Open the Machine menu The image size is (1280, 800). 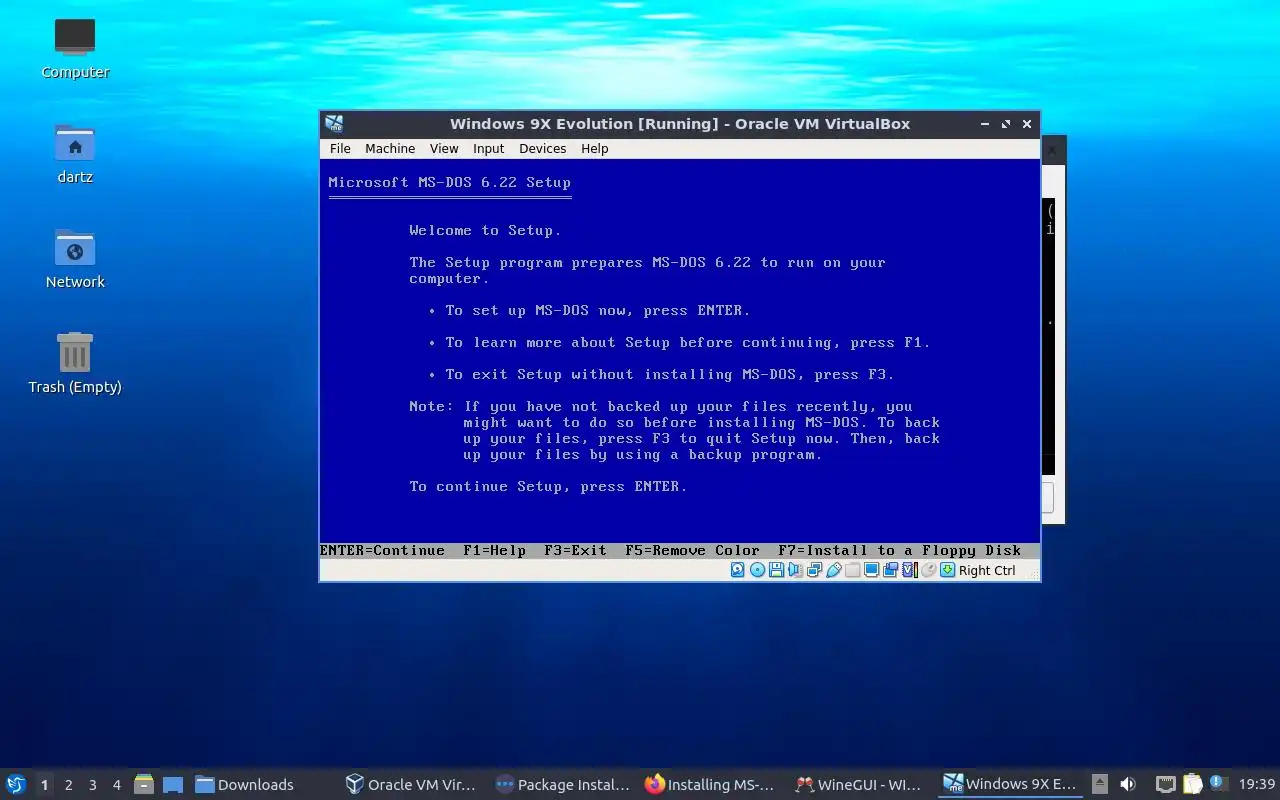390,148
